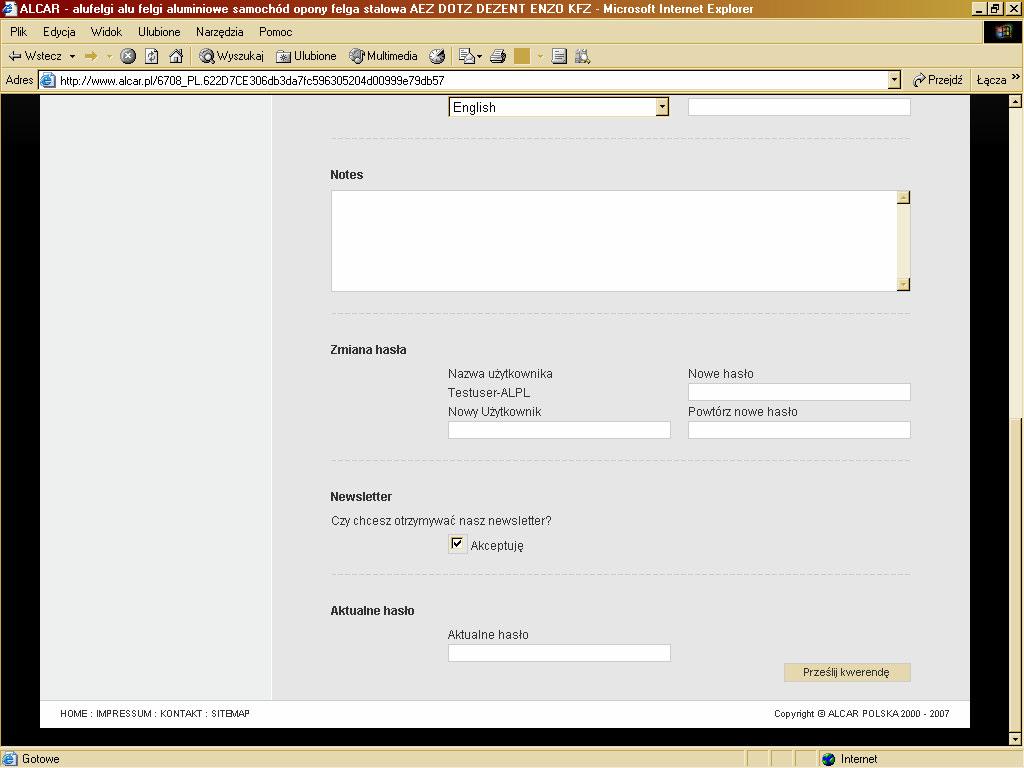Open the Widok menu
This screenshot has width=1024, height=768.
(106, 32)
